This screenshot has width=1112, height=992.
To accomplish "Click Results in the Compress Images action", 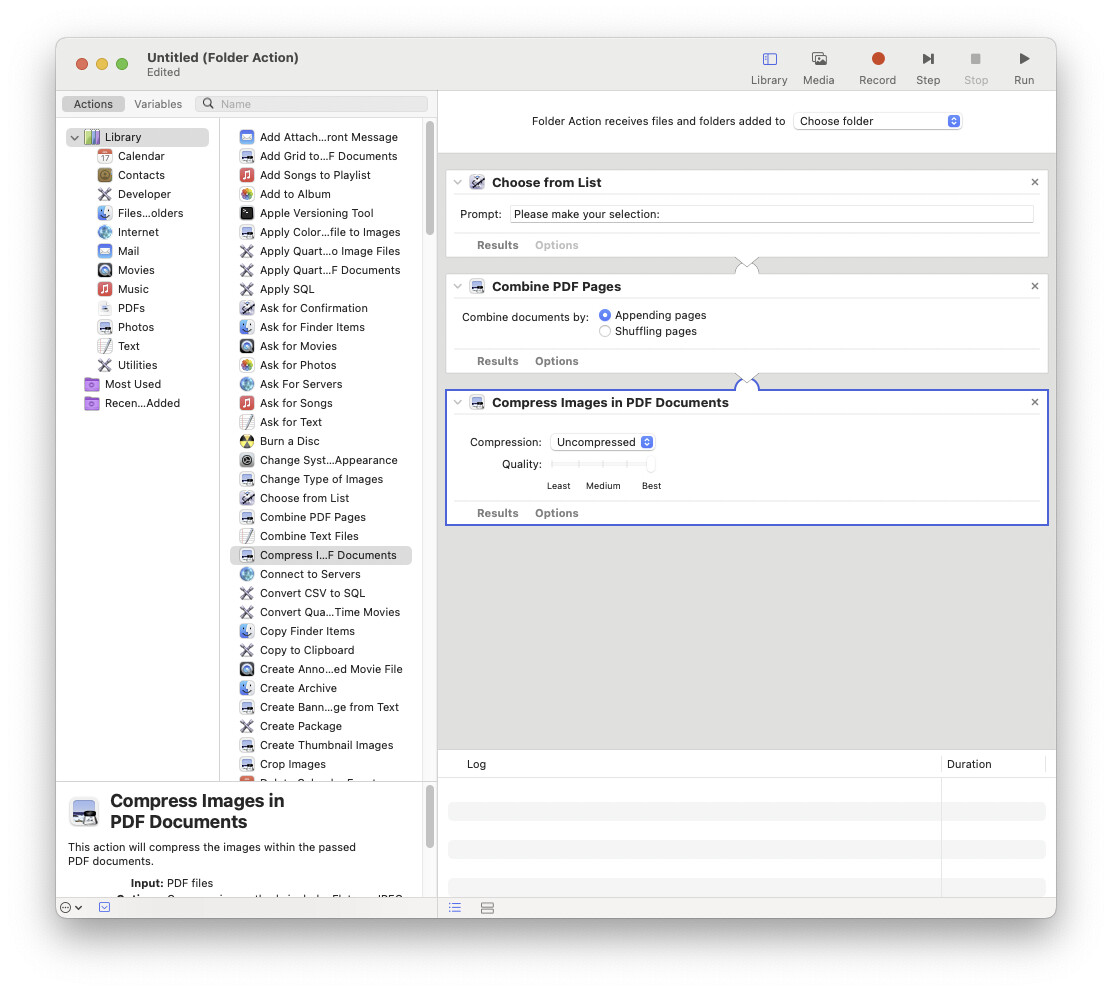I will [497, 512].
